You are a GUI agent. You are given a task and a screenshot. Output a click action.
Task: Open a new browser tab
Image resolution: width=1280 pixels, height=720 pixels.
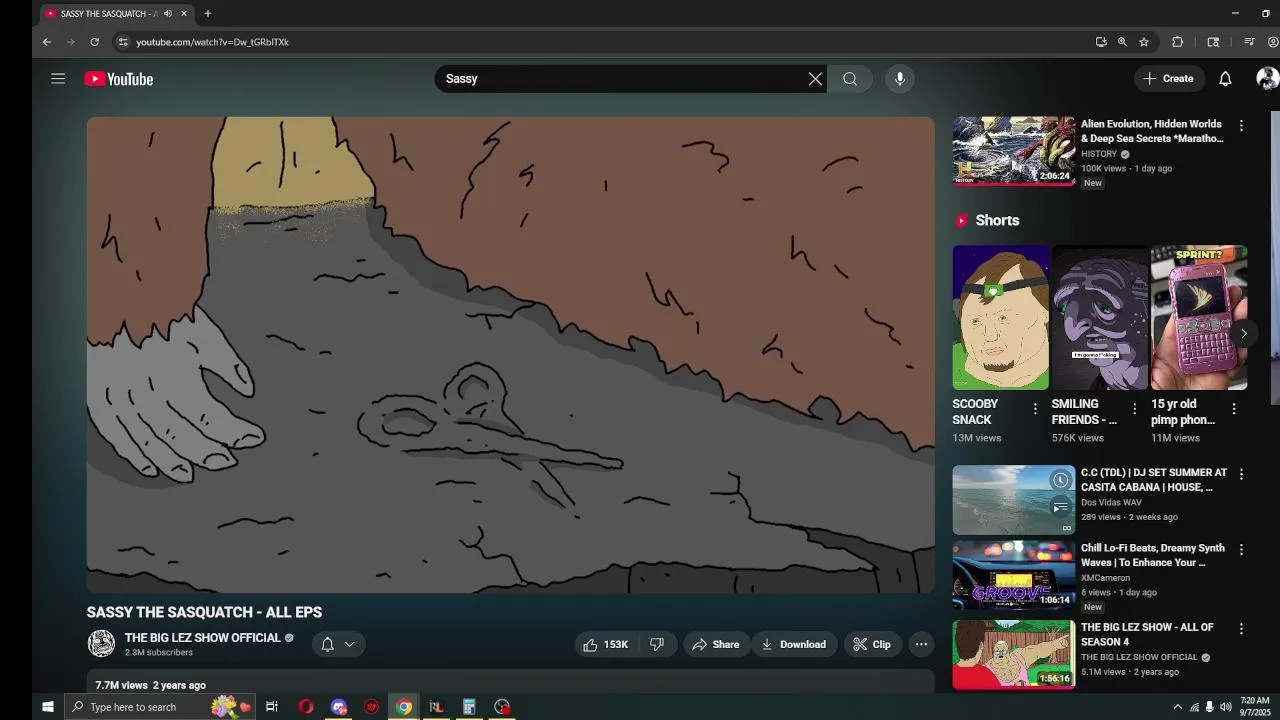208,14
